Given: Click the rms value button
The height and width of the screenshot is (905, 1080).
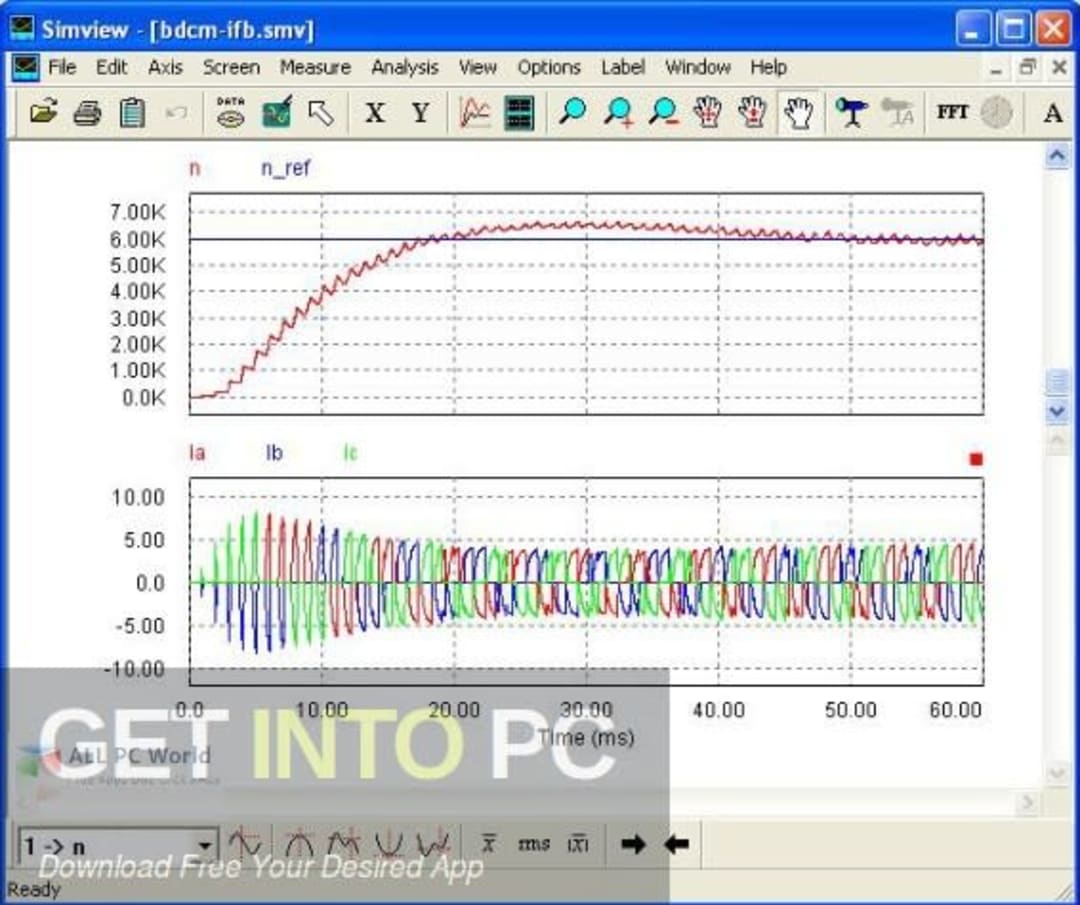Looking at the screenshot, I should point(533,844).
